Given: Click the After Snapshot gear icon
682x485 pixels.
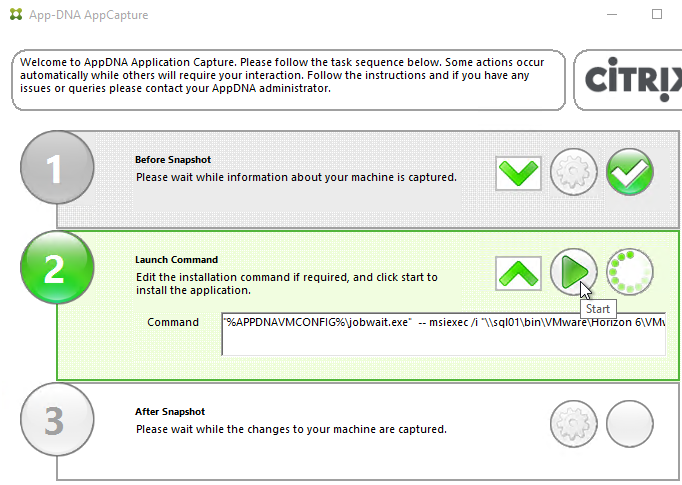Looking at the screenshot, I should point(573,424).
